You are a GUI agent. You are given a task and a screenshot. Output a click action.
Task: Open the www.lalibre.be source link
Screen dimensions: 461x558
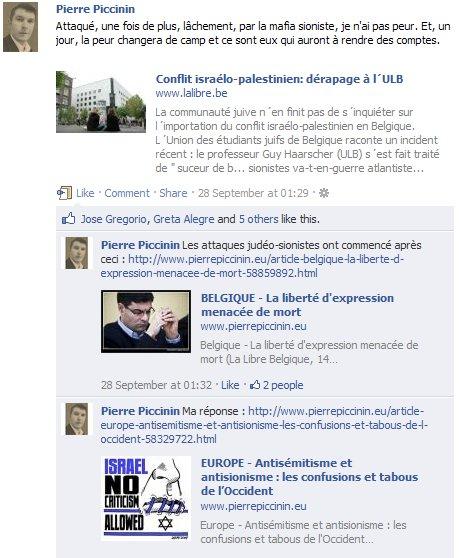click(191, 93)
